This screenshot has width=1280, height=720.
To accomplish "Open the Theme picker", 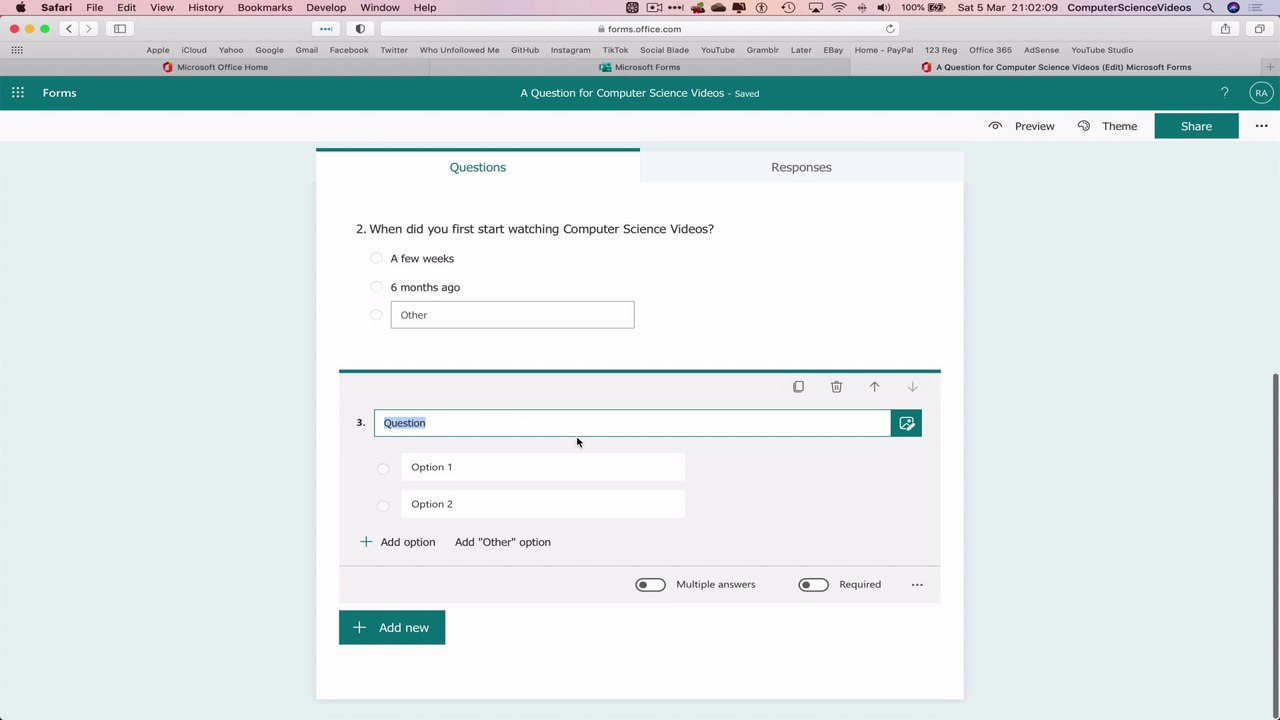I will (1108, 126).
